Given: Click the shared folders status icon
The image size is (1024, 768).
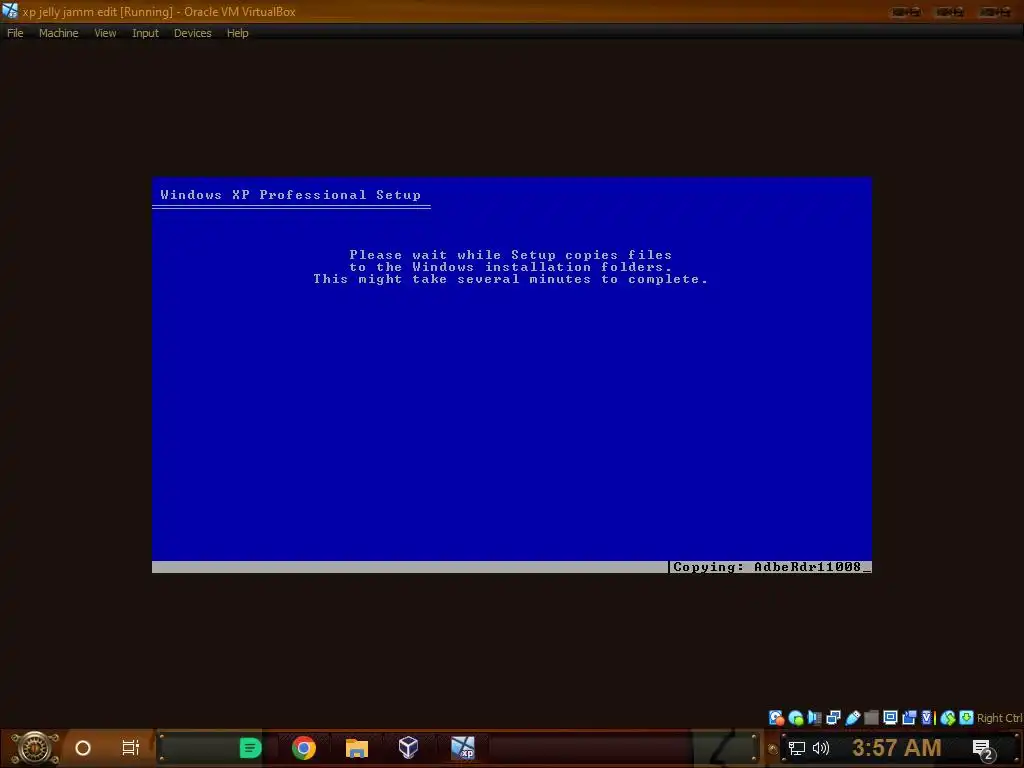Looking at the screenshot, I should click(x=871, y=718).
